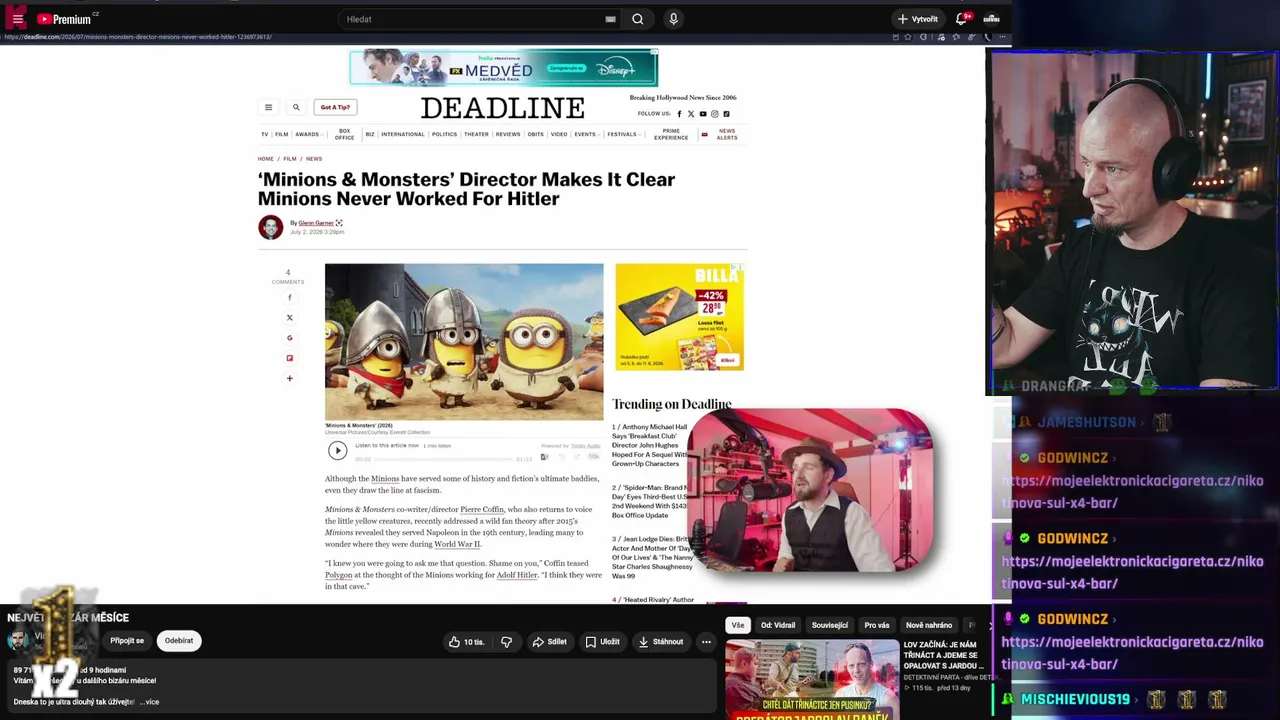Open the TV section in Deadline nav
Screen dimensions: 1280x720
click(265, 134)
